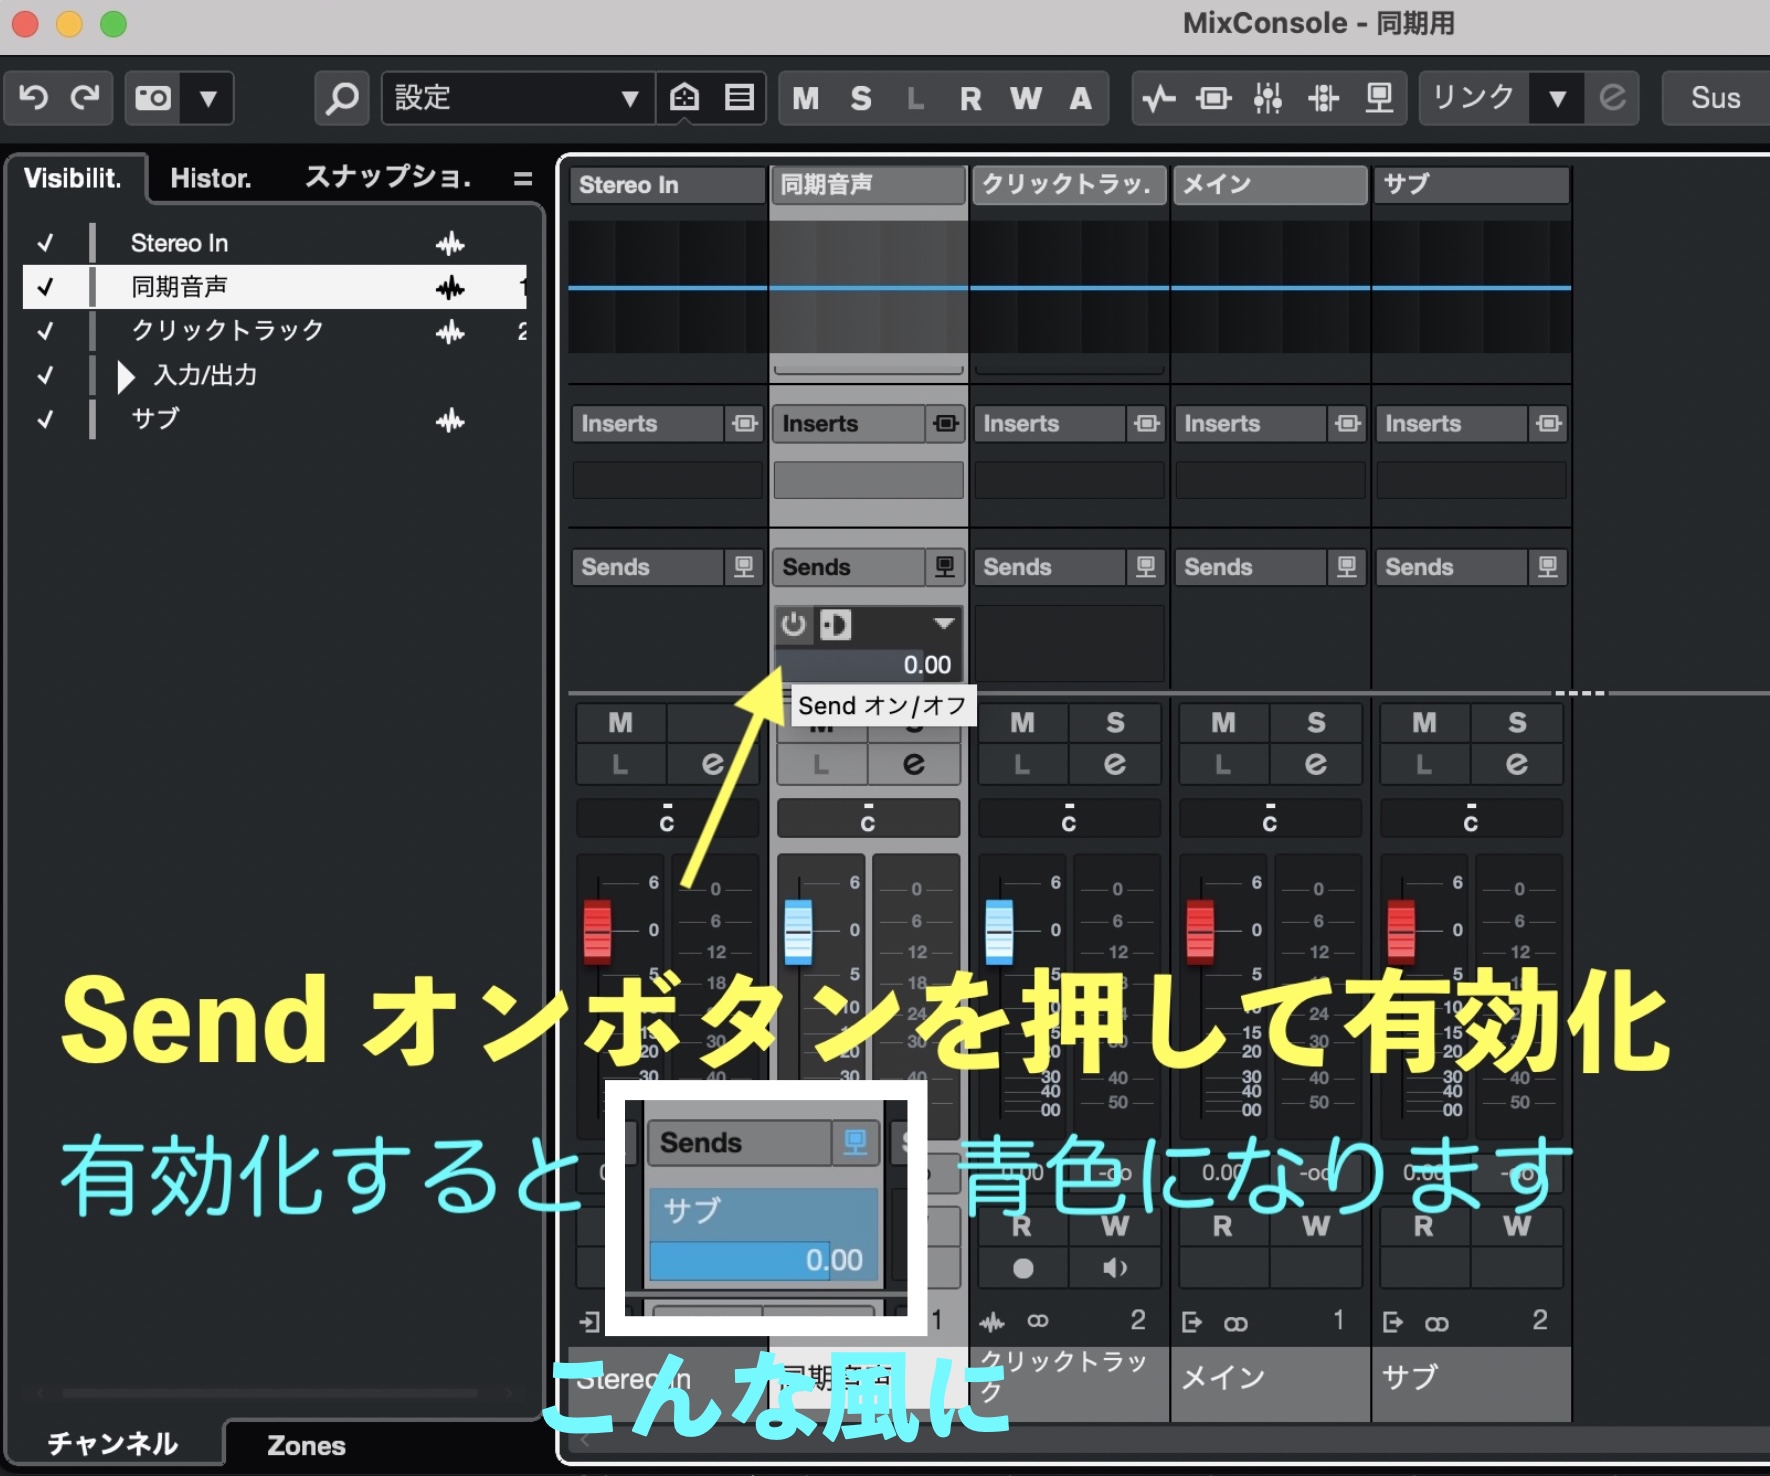Click the pre/post fader send icon
The width and height of the screenshot is (1770, 1476).
835,625
